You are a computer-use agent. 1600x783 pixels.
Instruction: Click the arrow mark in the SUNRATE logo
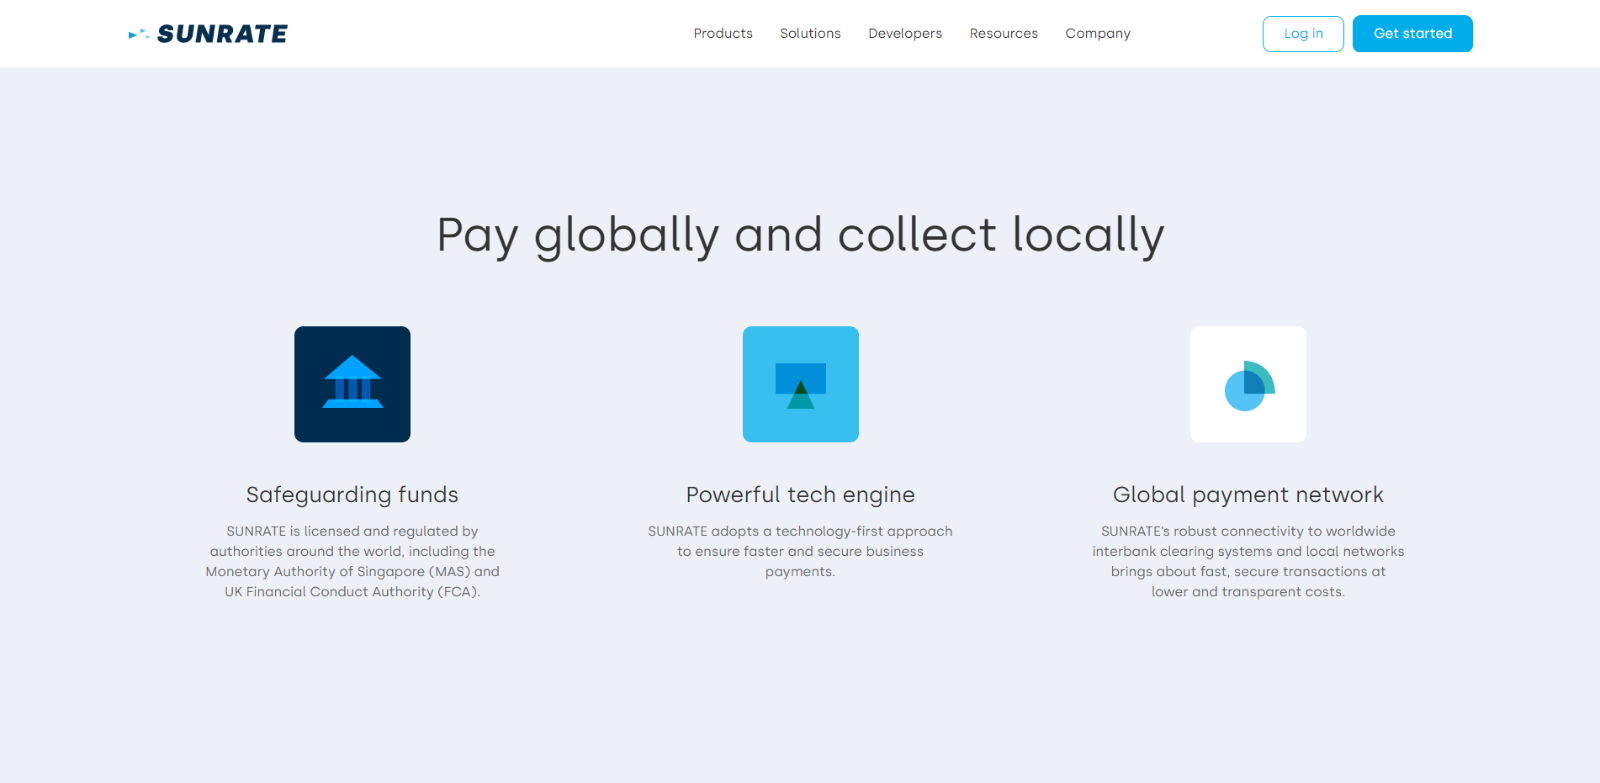(138, 34)
